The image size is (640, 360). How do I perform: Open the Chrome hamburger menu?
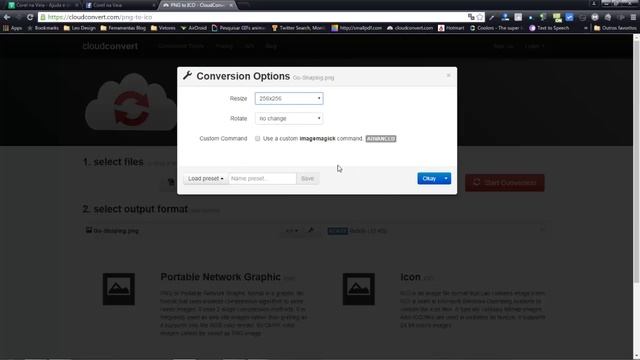tap(633, 17)
